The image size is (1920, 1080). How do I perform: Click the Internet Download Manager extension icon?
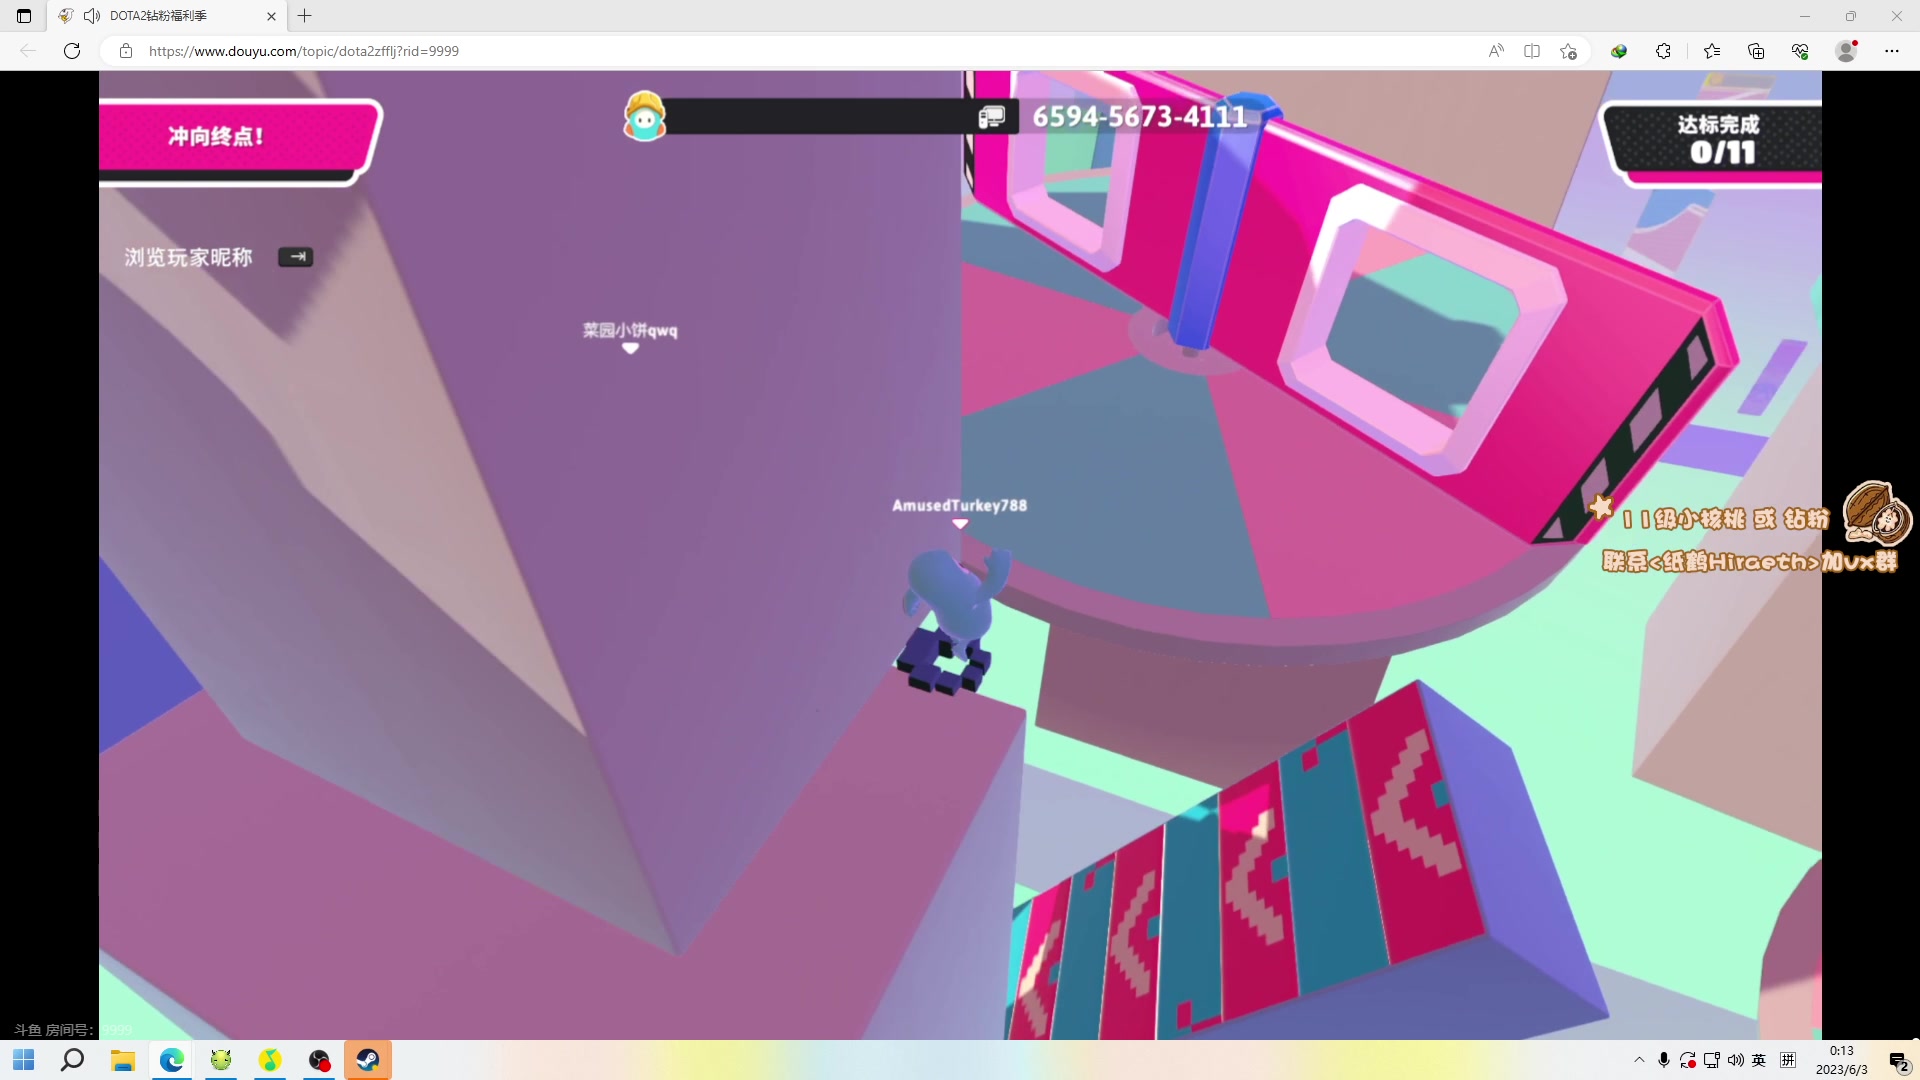1619,51
